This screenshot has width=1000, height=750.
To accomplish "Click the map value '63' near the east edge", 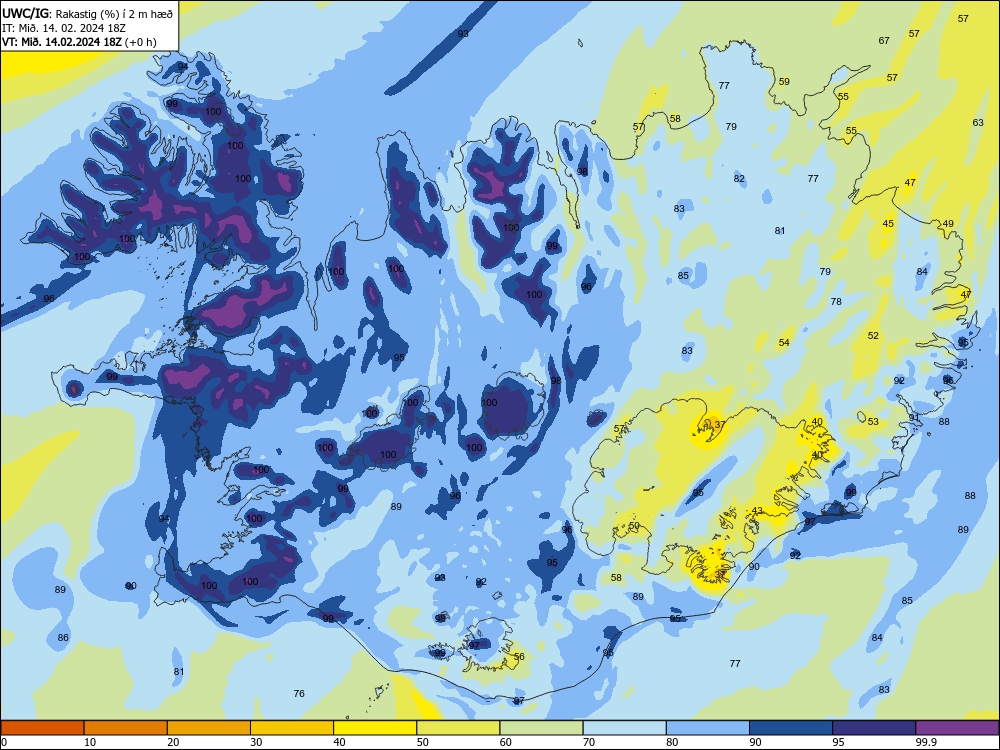I will (978, 122).
